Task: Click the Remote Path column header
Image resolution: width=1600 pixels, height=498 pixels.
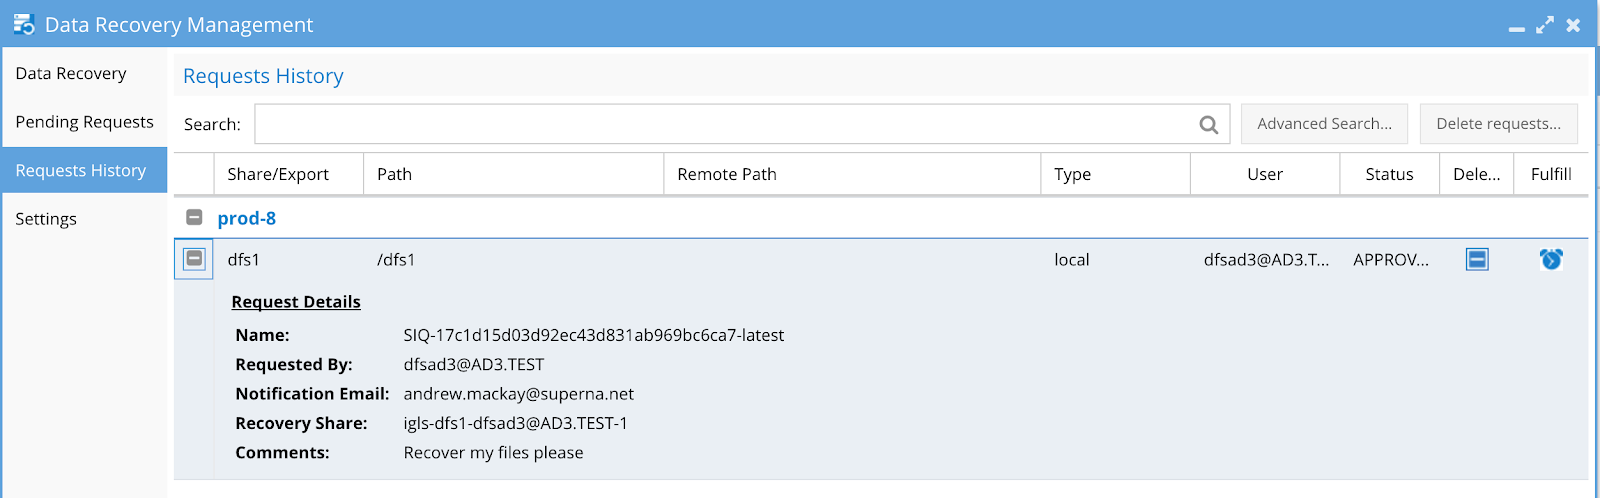Action: click(852, 174)
